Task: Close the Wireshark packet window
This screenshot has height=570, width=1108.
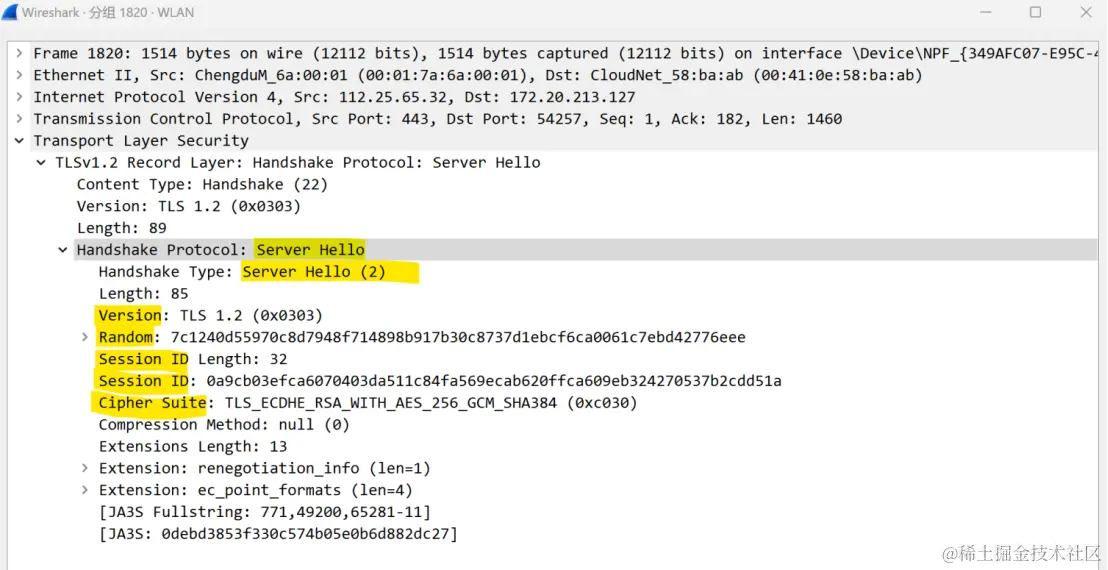Action: (x=1086, y=12)
